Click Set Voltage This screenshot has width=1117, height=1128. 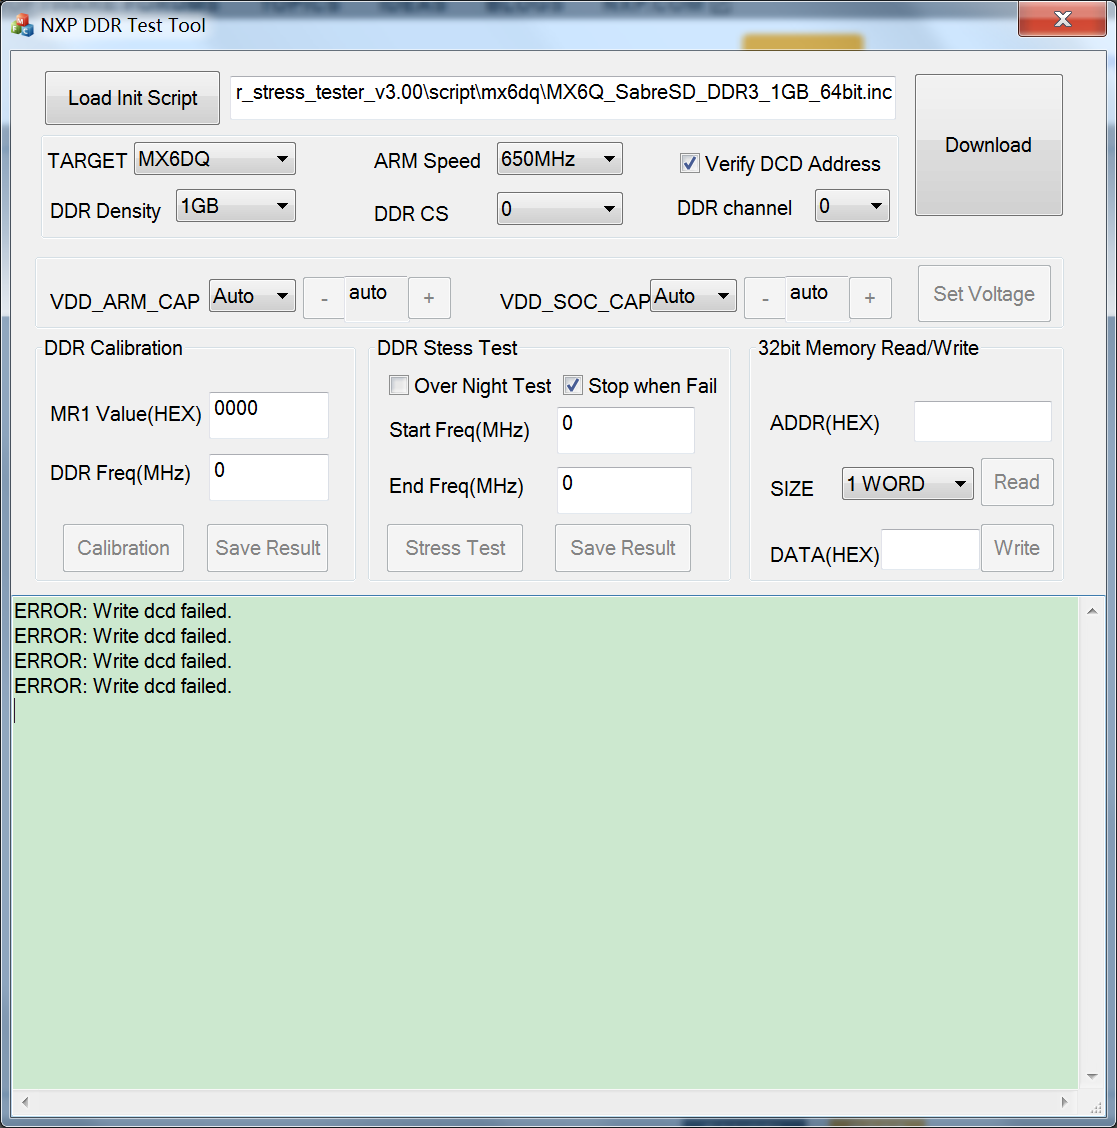983,293
